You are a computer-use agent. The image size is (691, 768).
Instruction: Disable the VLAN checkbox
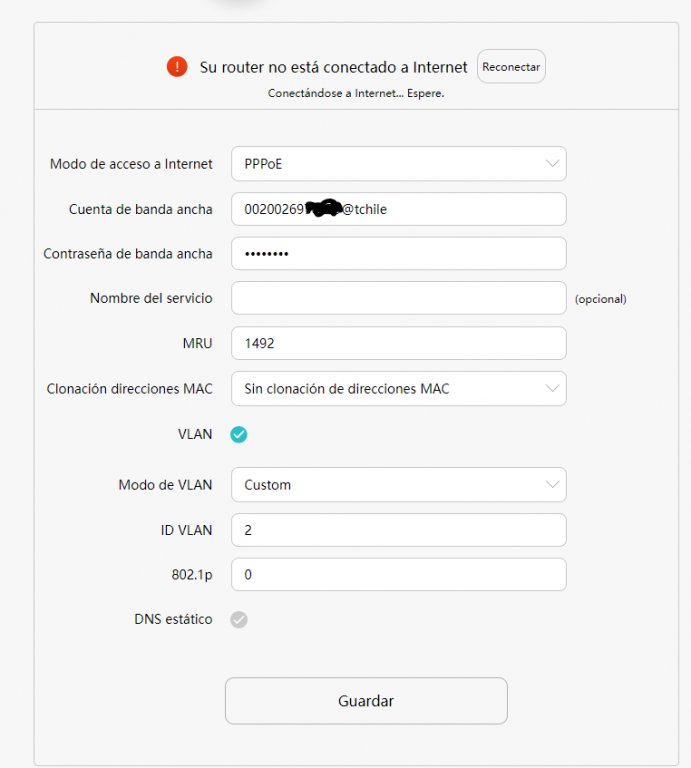coord(239,434)
